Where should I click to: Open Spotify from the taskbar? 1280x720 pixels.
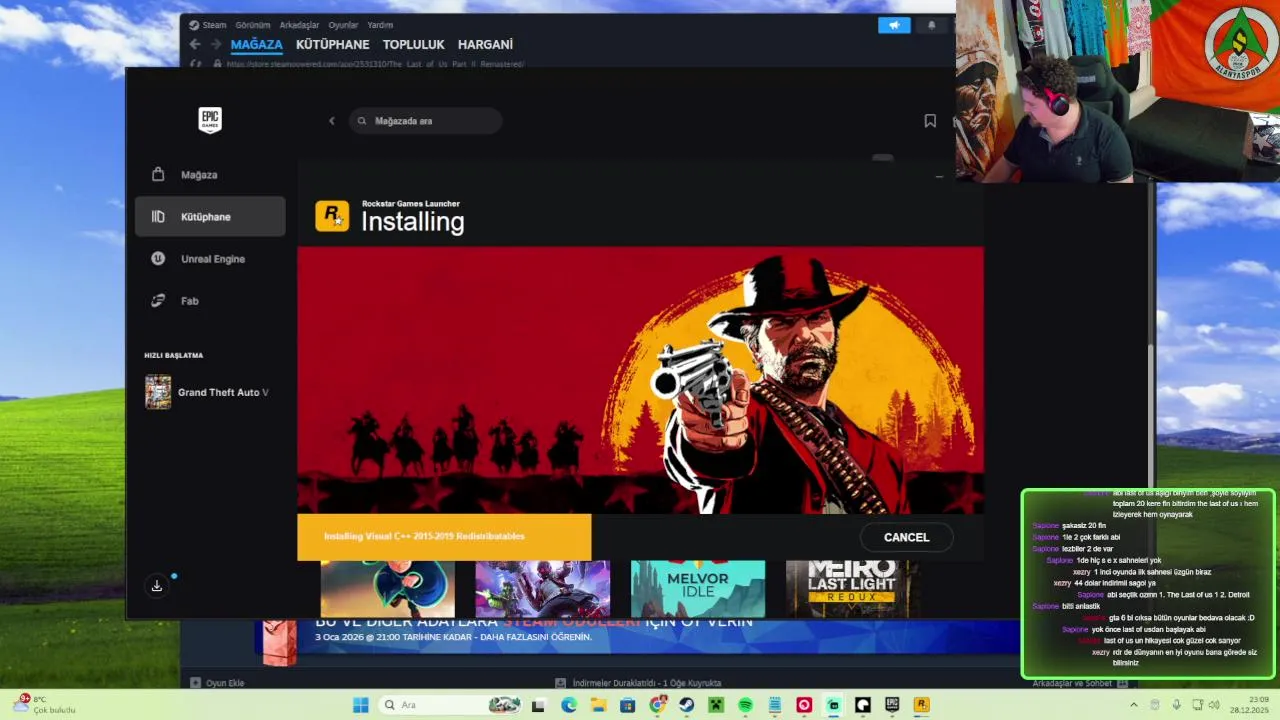tap(745, 705)
